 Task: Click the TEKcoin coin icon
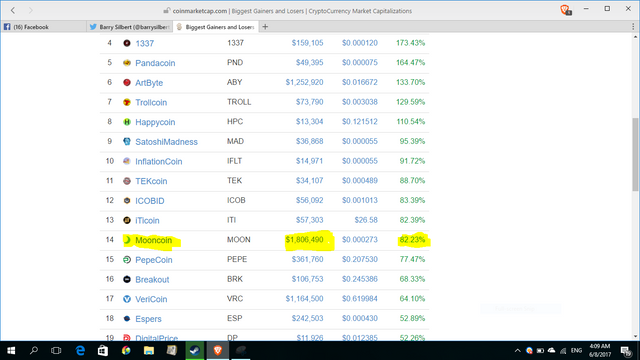(127, 181)
